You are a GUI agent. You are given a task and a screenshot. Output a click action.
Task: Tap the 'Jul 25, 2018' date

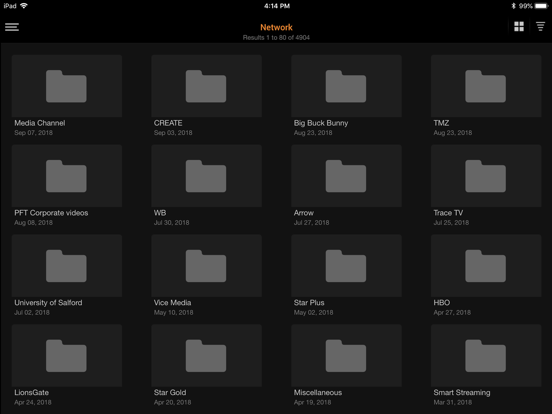click(451, 222)
